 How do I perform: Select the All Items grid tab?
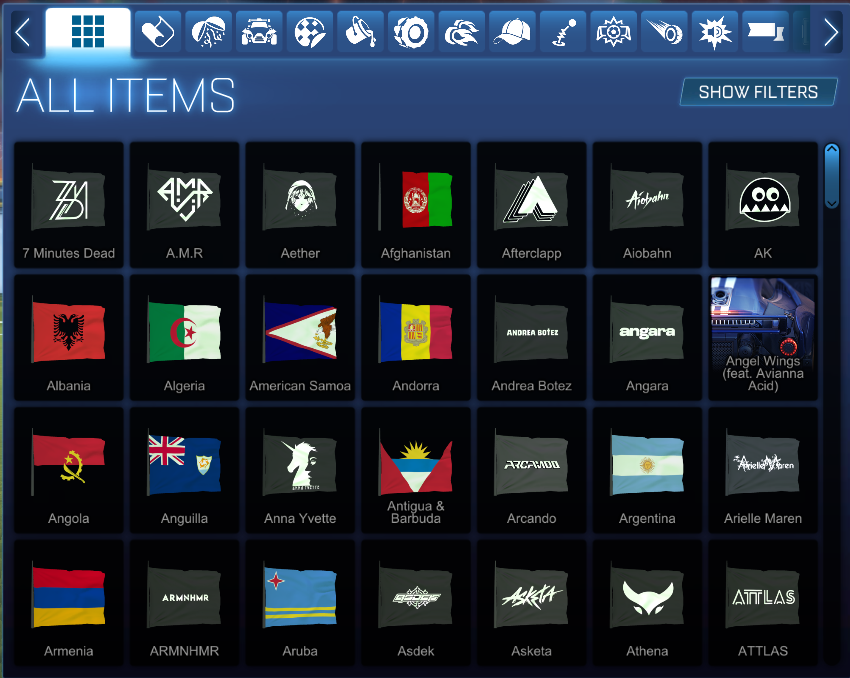(x=88, y=32)
